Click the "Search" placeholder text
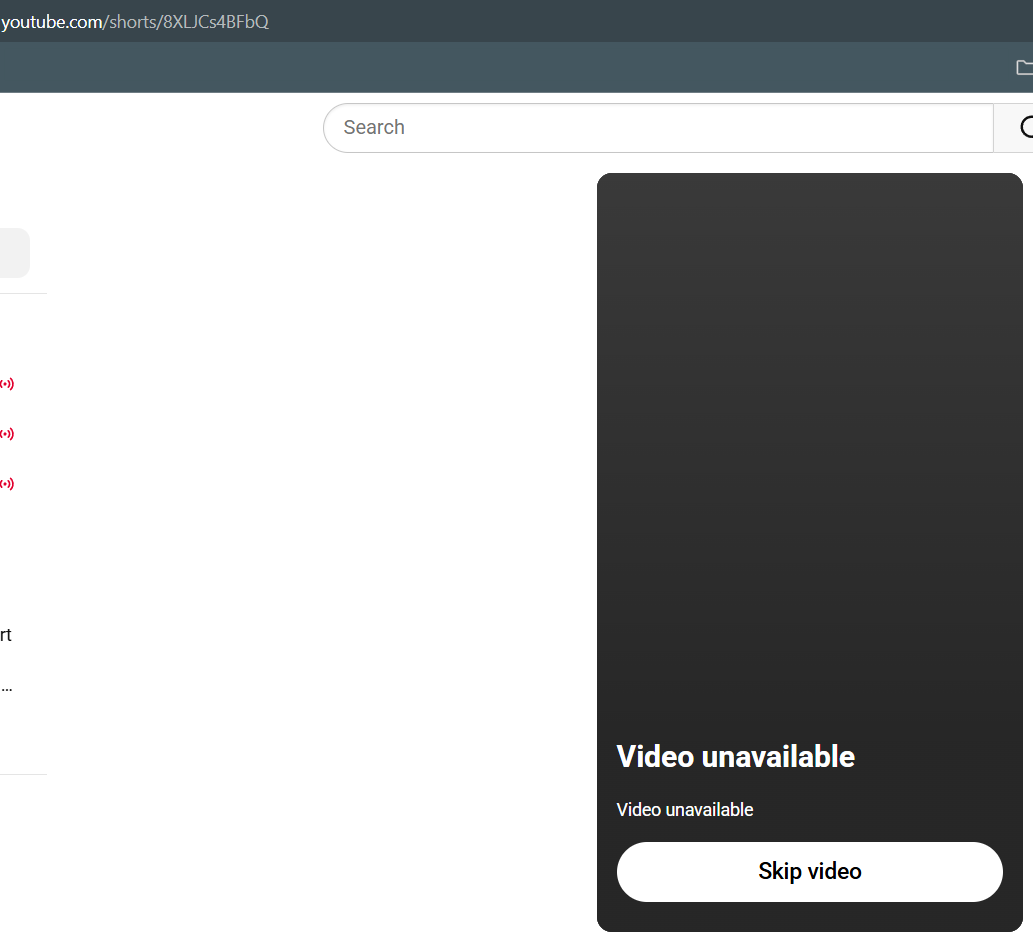Screen dimensions: 1033x941 374,128
